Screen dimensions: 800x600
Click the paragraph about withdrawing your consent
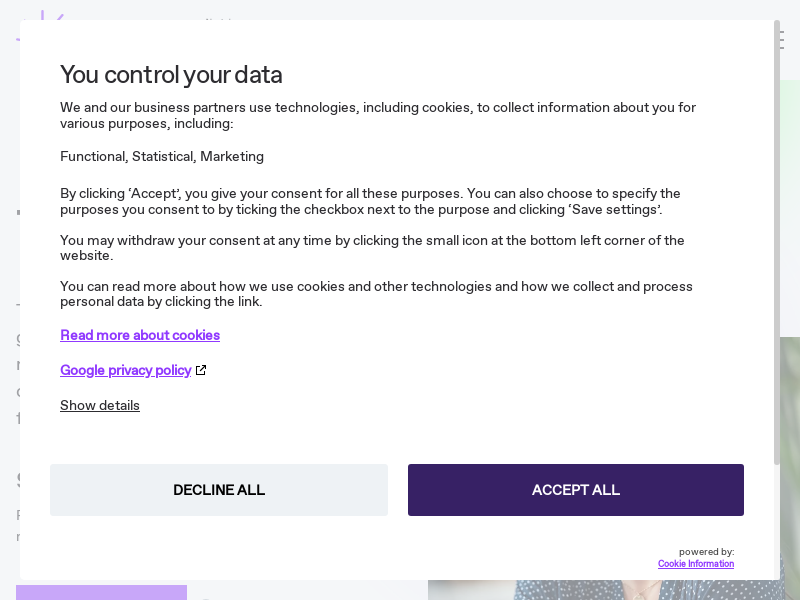coord(372,247)
